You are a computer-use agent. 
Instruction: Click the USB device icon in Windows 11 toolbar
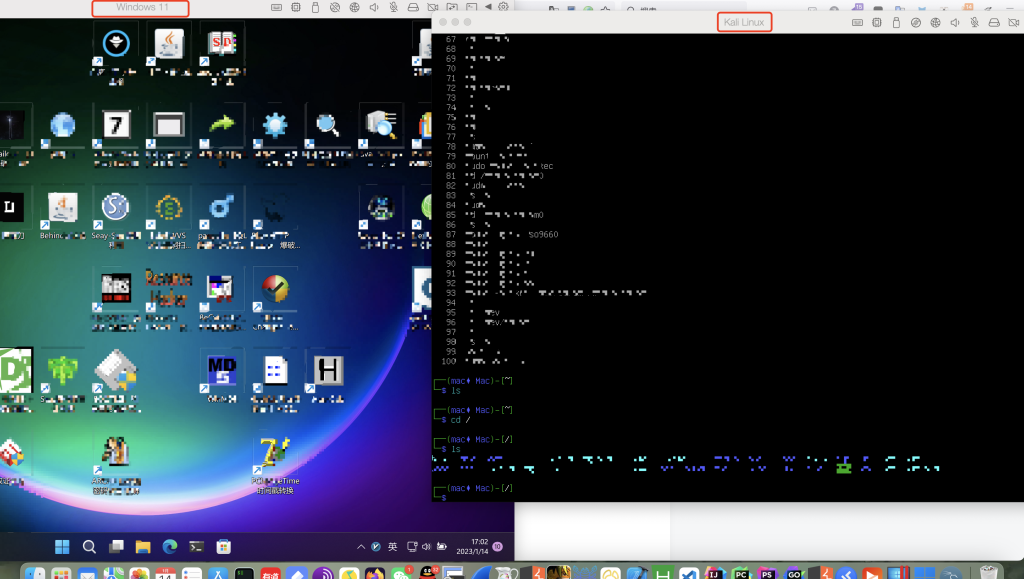(315, 7)
